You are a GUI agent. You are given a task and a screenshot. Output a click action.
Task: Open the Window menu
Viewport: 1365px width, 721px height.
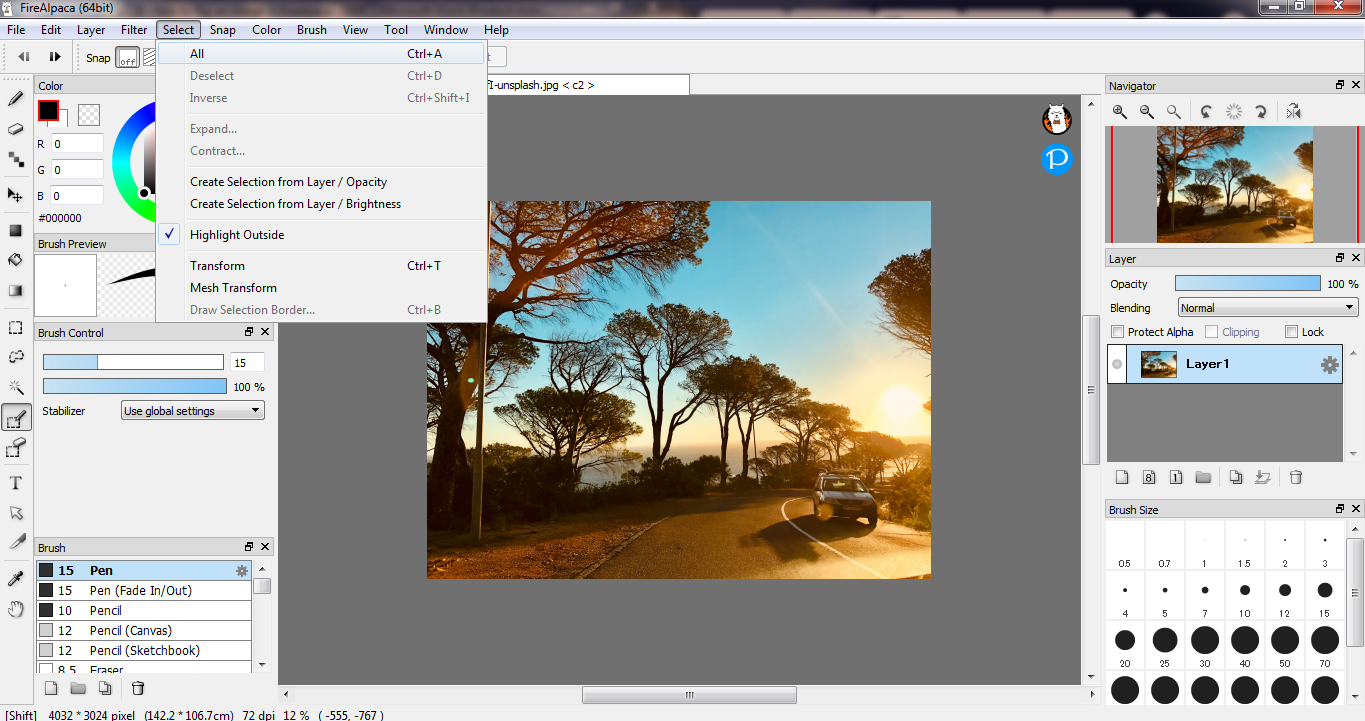446,30
